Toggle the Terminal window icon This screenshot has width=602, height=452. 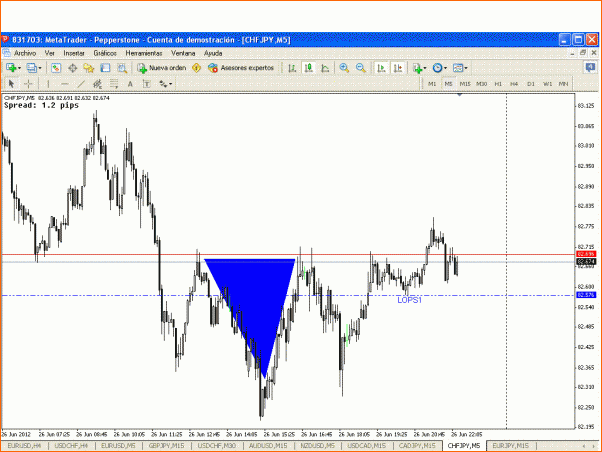[105, 68]
